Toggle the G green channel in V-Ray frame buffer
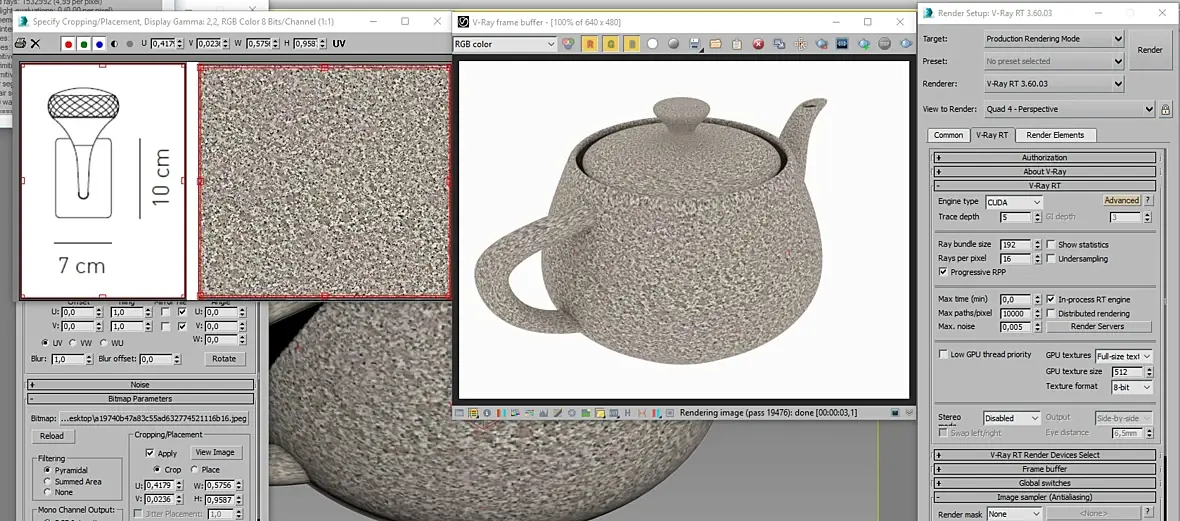The height and width of the screenshot is (521, 1180). 610,44
